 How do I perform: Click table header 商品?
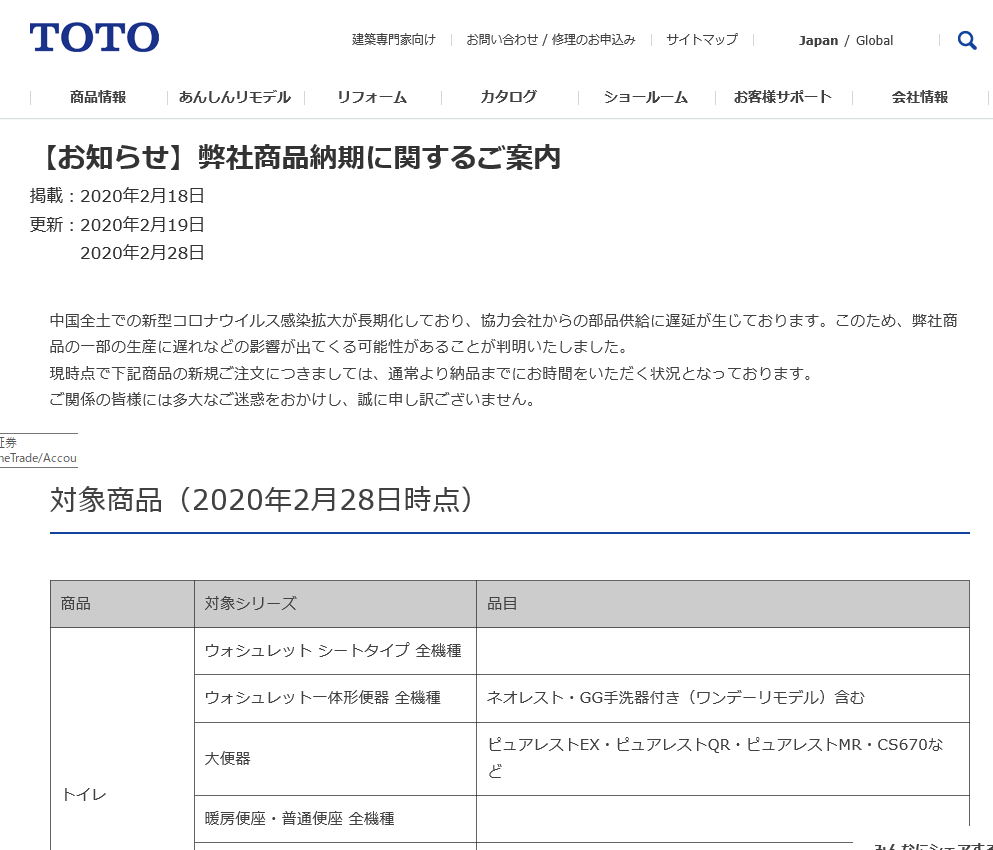tap(122, 604)
